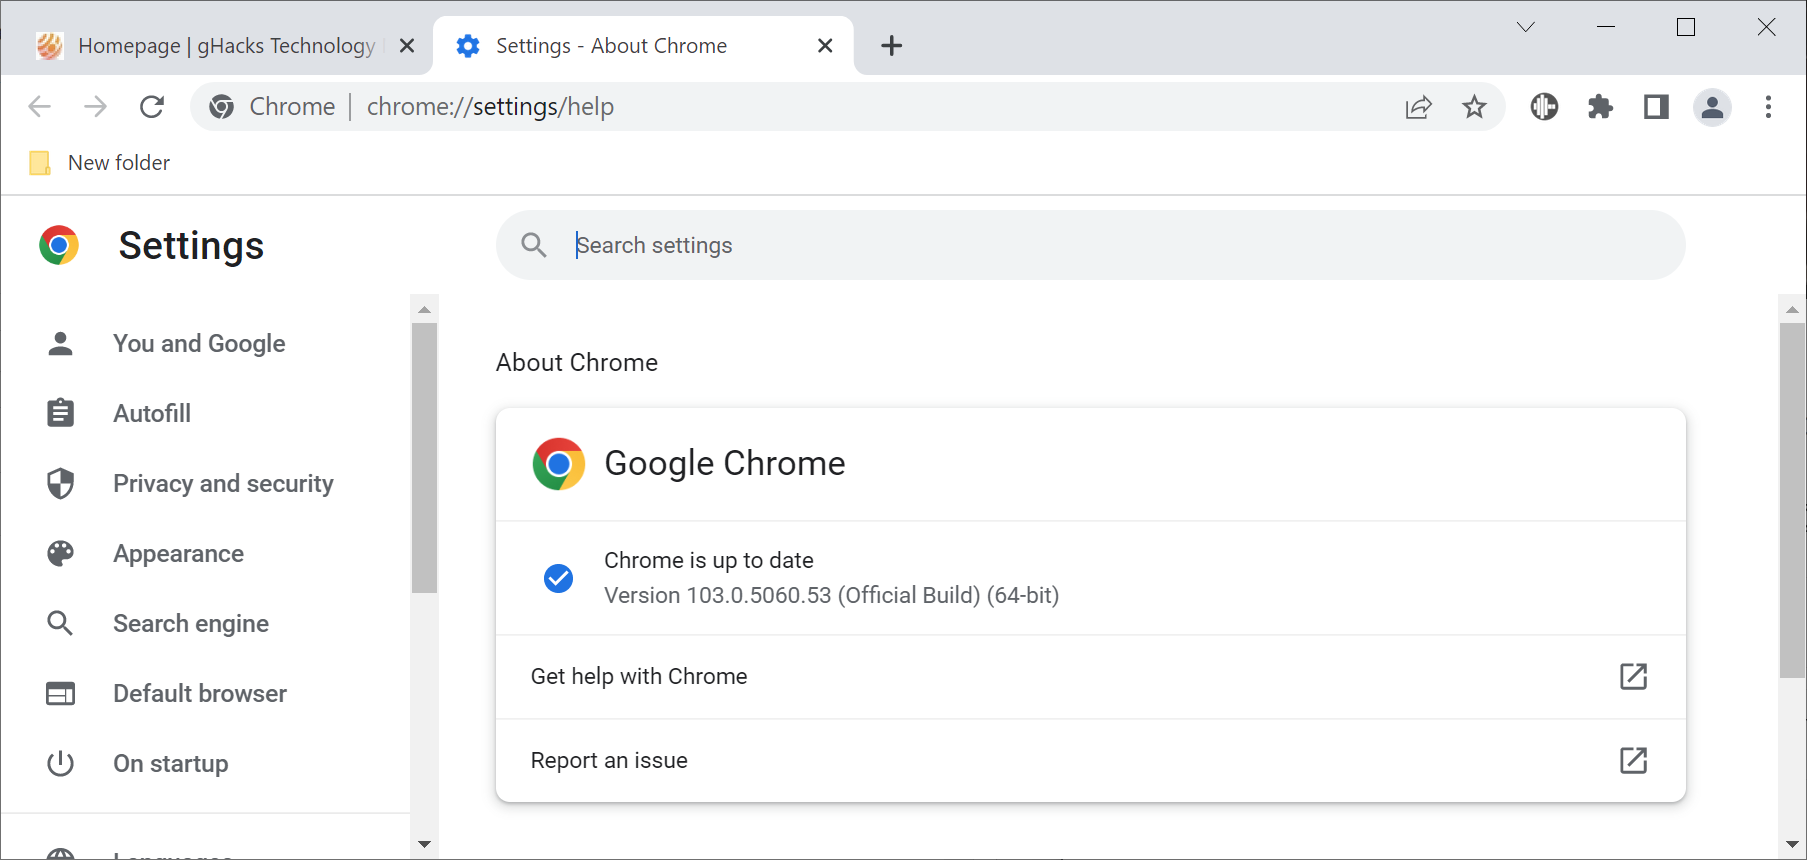Open a new tab with the plus button
Image resolution: width=1807 pixels, height=860 pixels.
click(891, 46)
